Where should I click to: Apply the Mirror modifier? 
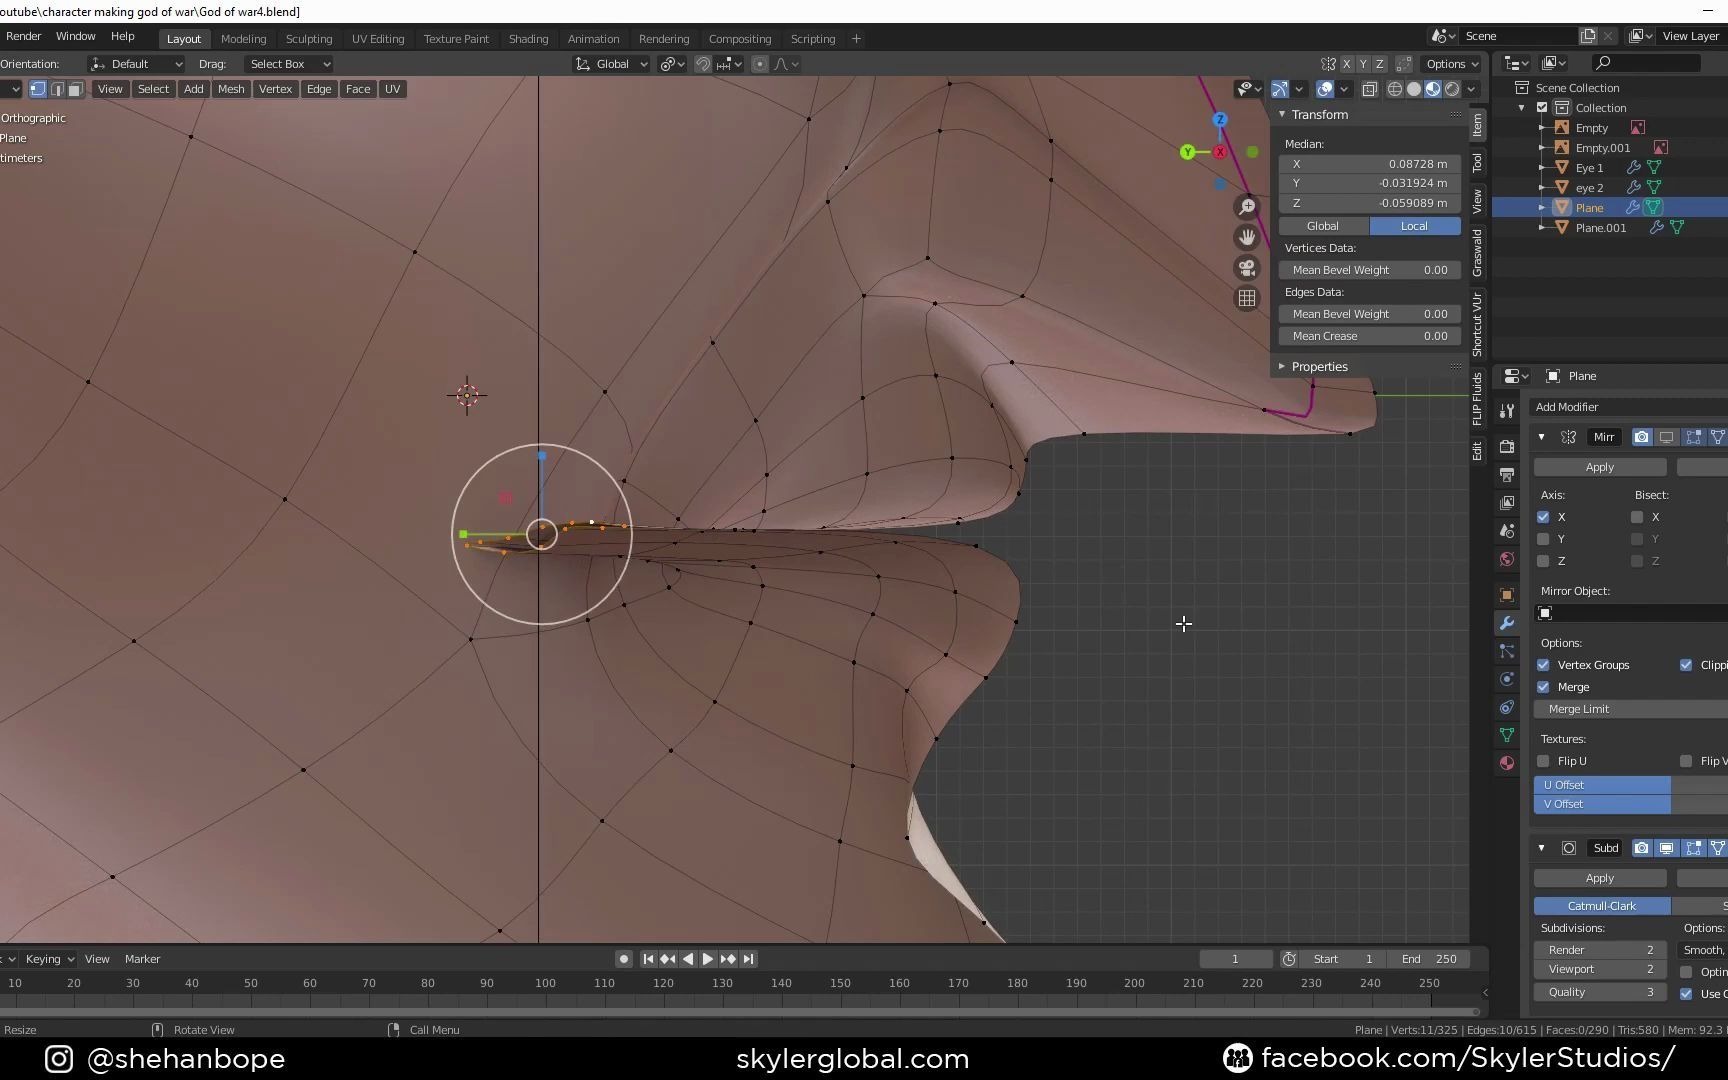pyautogui.click(x=1599, y=466)
